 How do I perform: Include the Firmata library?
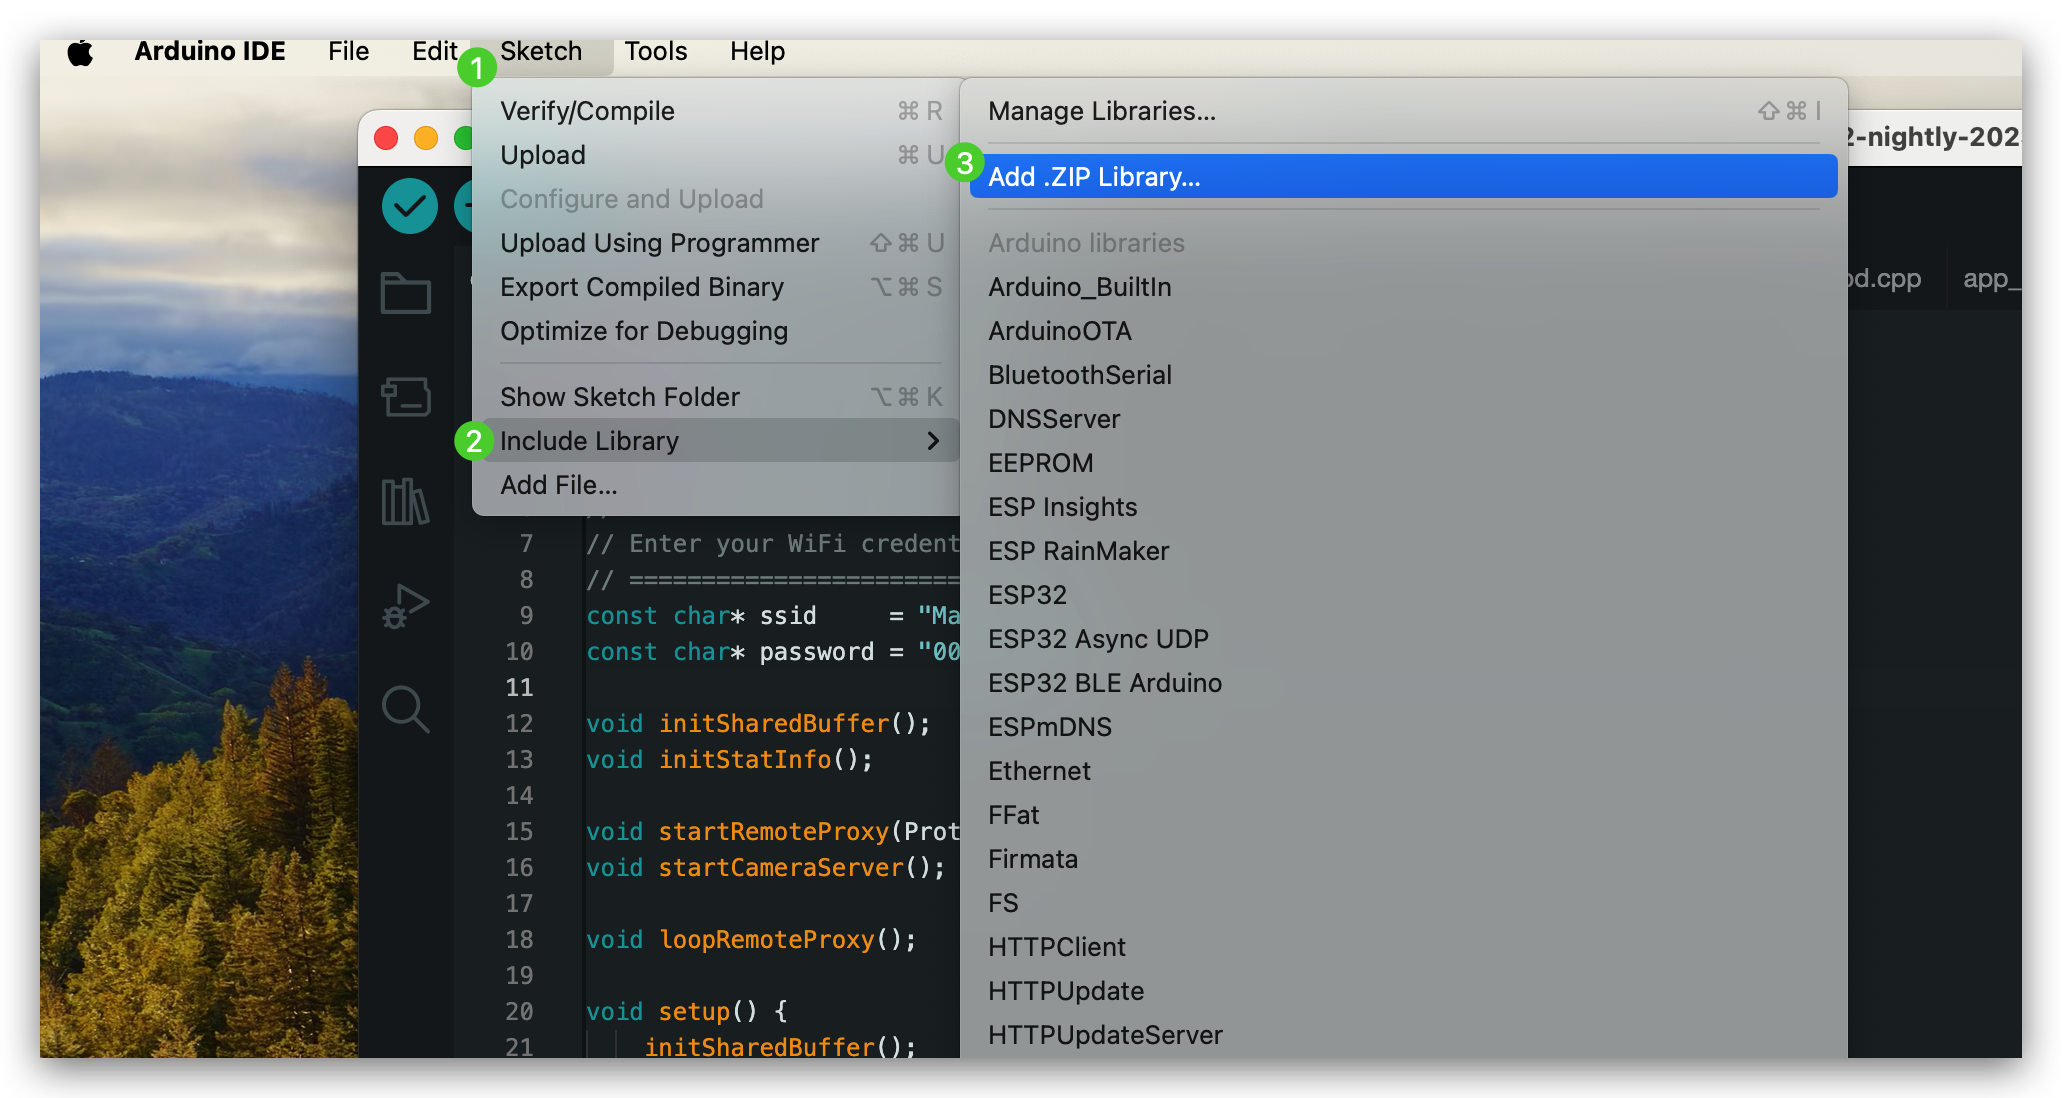click(x=1403, y=859)
